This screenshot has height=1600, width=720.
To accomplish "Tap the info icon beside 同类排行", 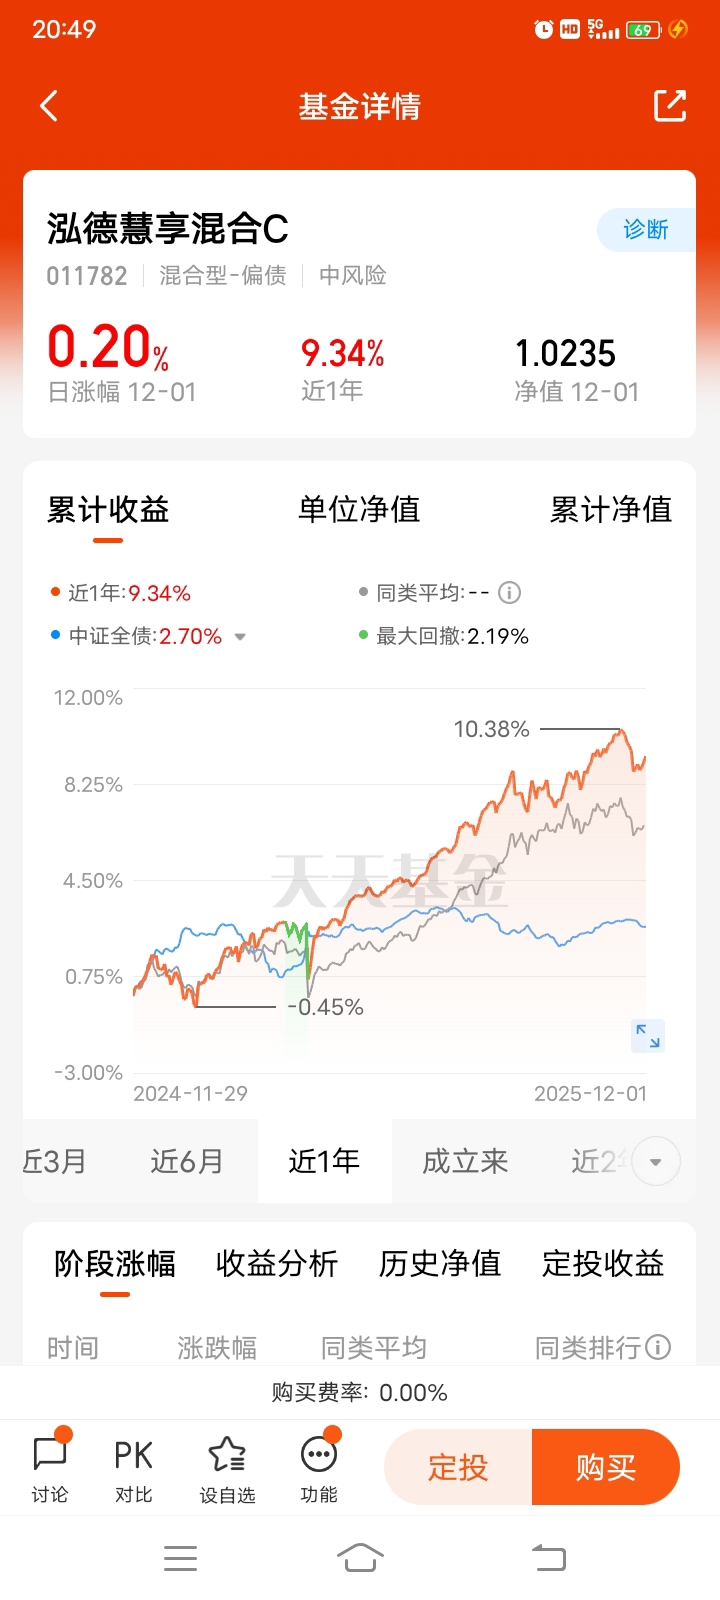I will 658,1347.
